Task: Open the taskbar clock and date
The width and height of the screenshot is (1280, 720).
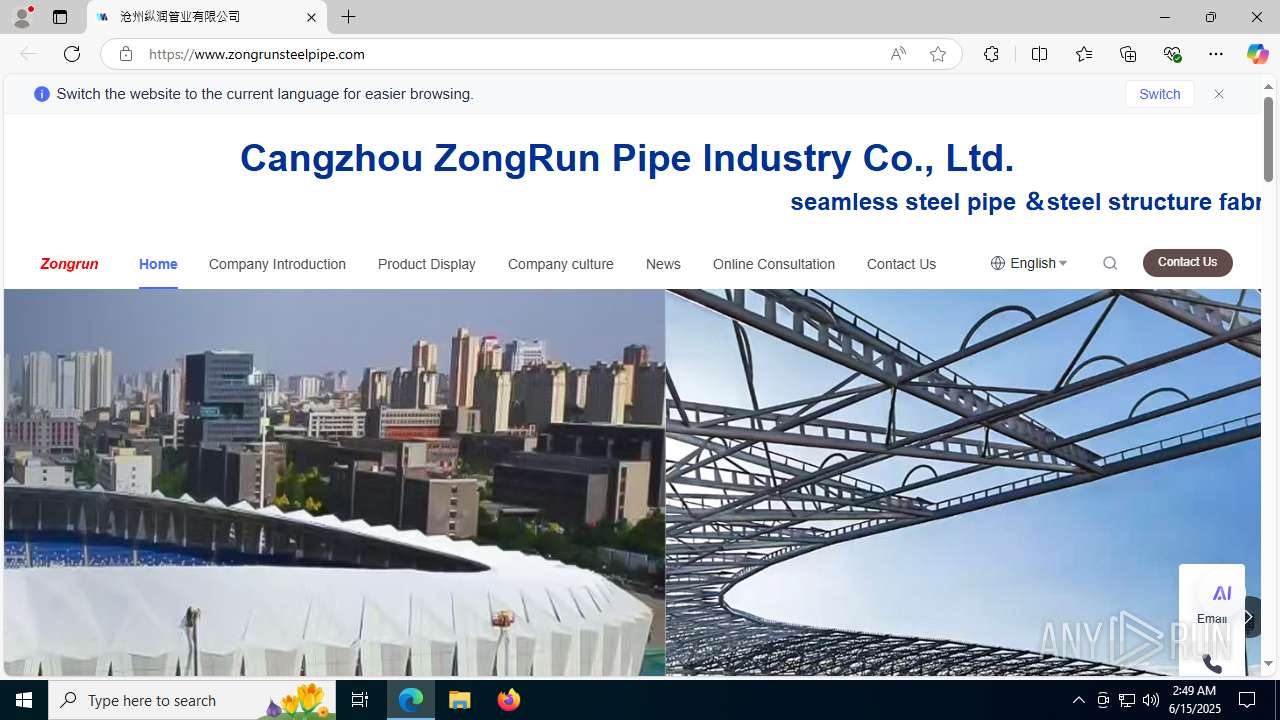Action: pos(1194,699)
